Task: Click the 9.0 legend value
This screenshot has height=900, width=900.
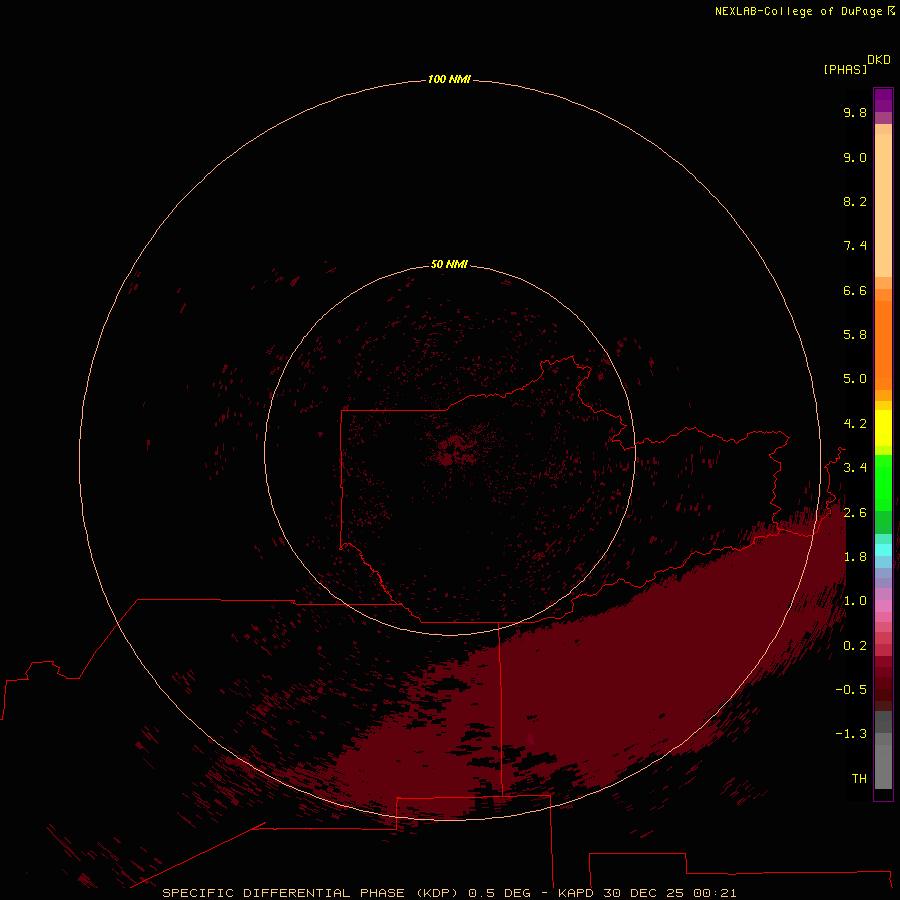Action: 855,157
